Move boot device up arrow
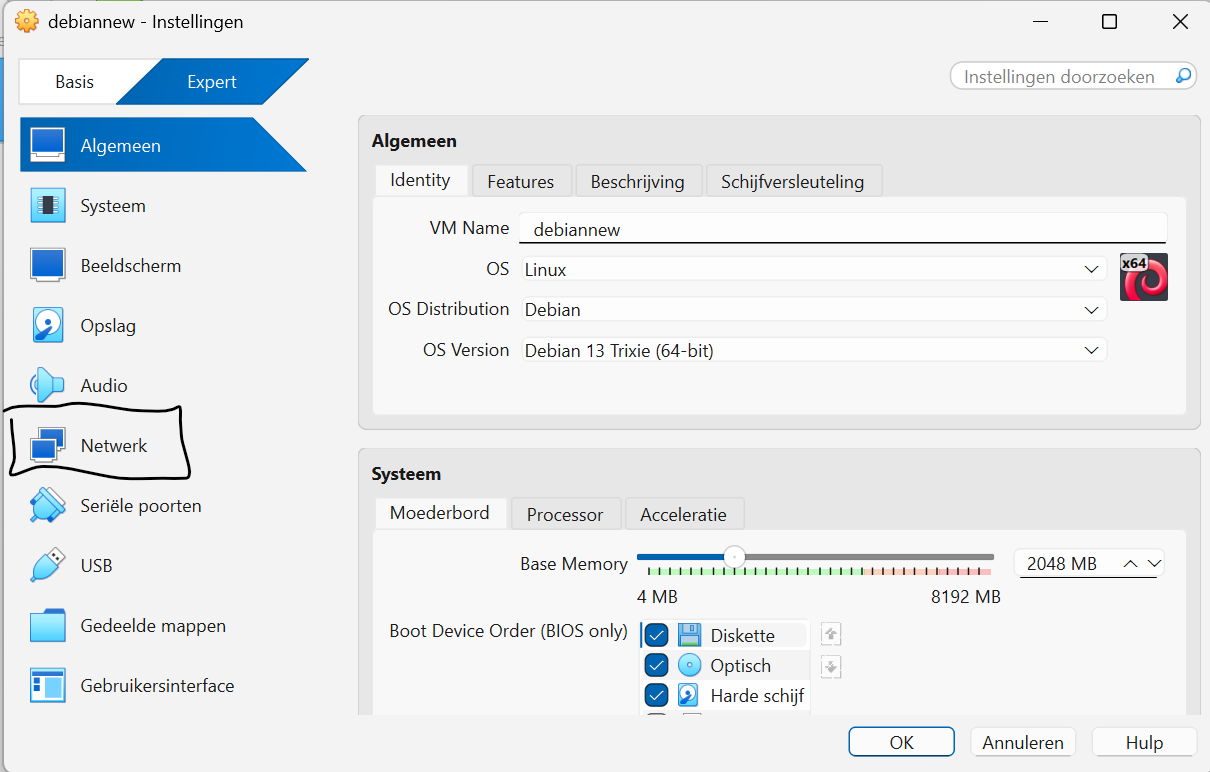 (831, 634)
